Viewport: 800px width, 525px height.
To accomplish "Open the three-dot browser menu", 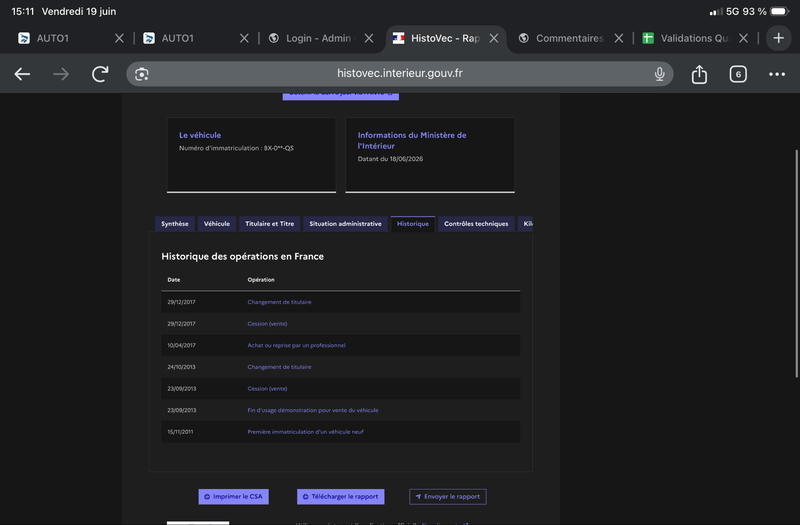I will click(777, 74).
